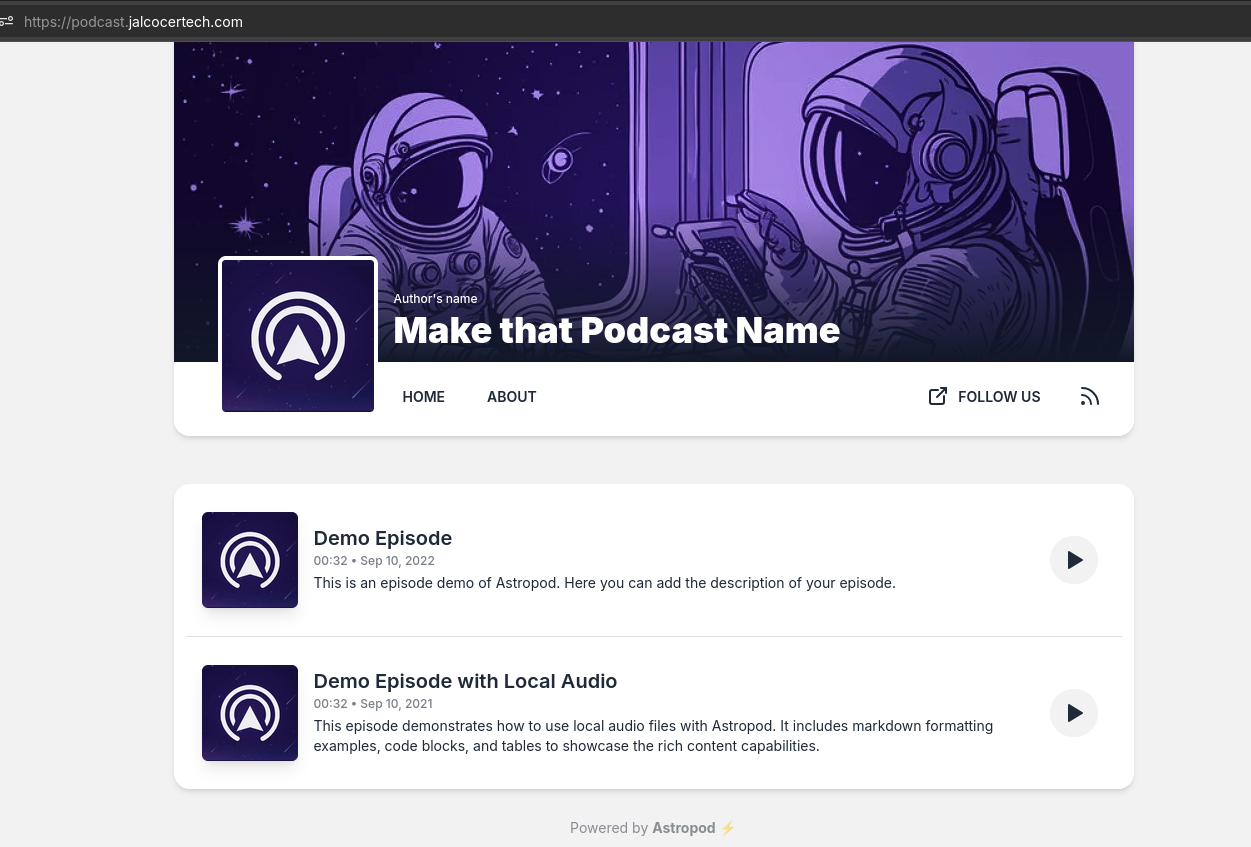Click the Demo Episode description text

604,583
